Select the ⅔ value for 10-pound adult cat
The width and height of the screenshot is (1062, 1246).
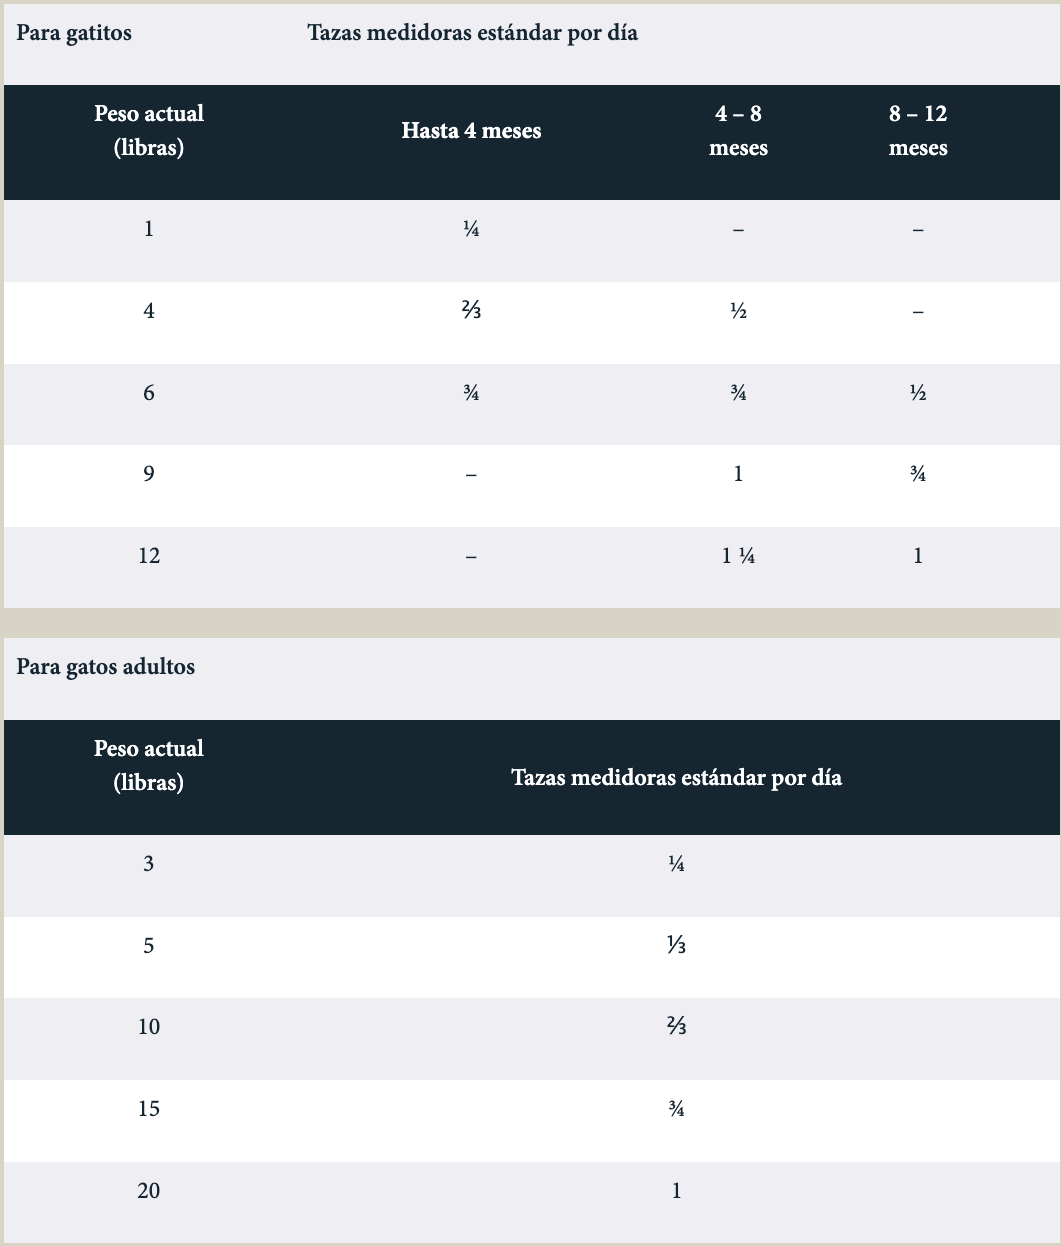[x=677, y=1027]
